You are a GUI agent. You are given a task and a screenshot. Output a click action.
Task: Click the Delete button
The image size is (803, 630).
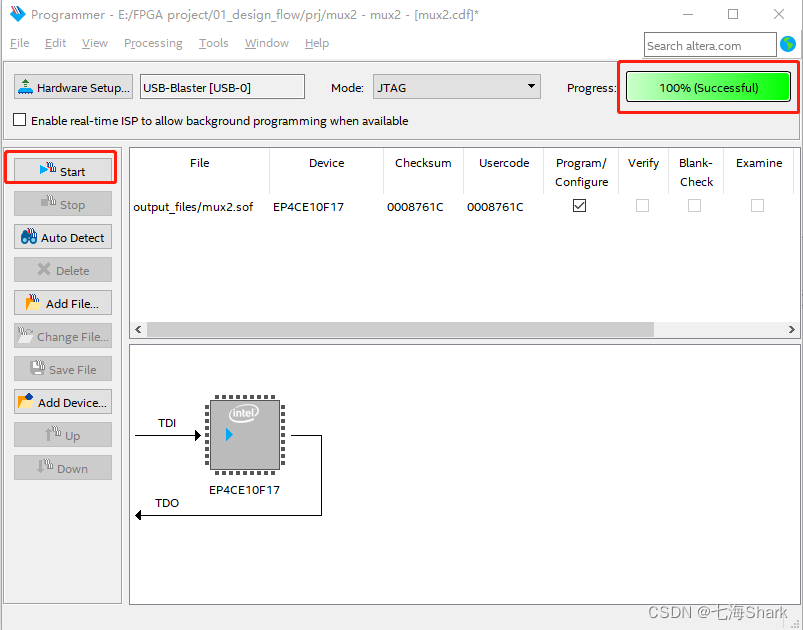click(62, 270)
